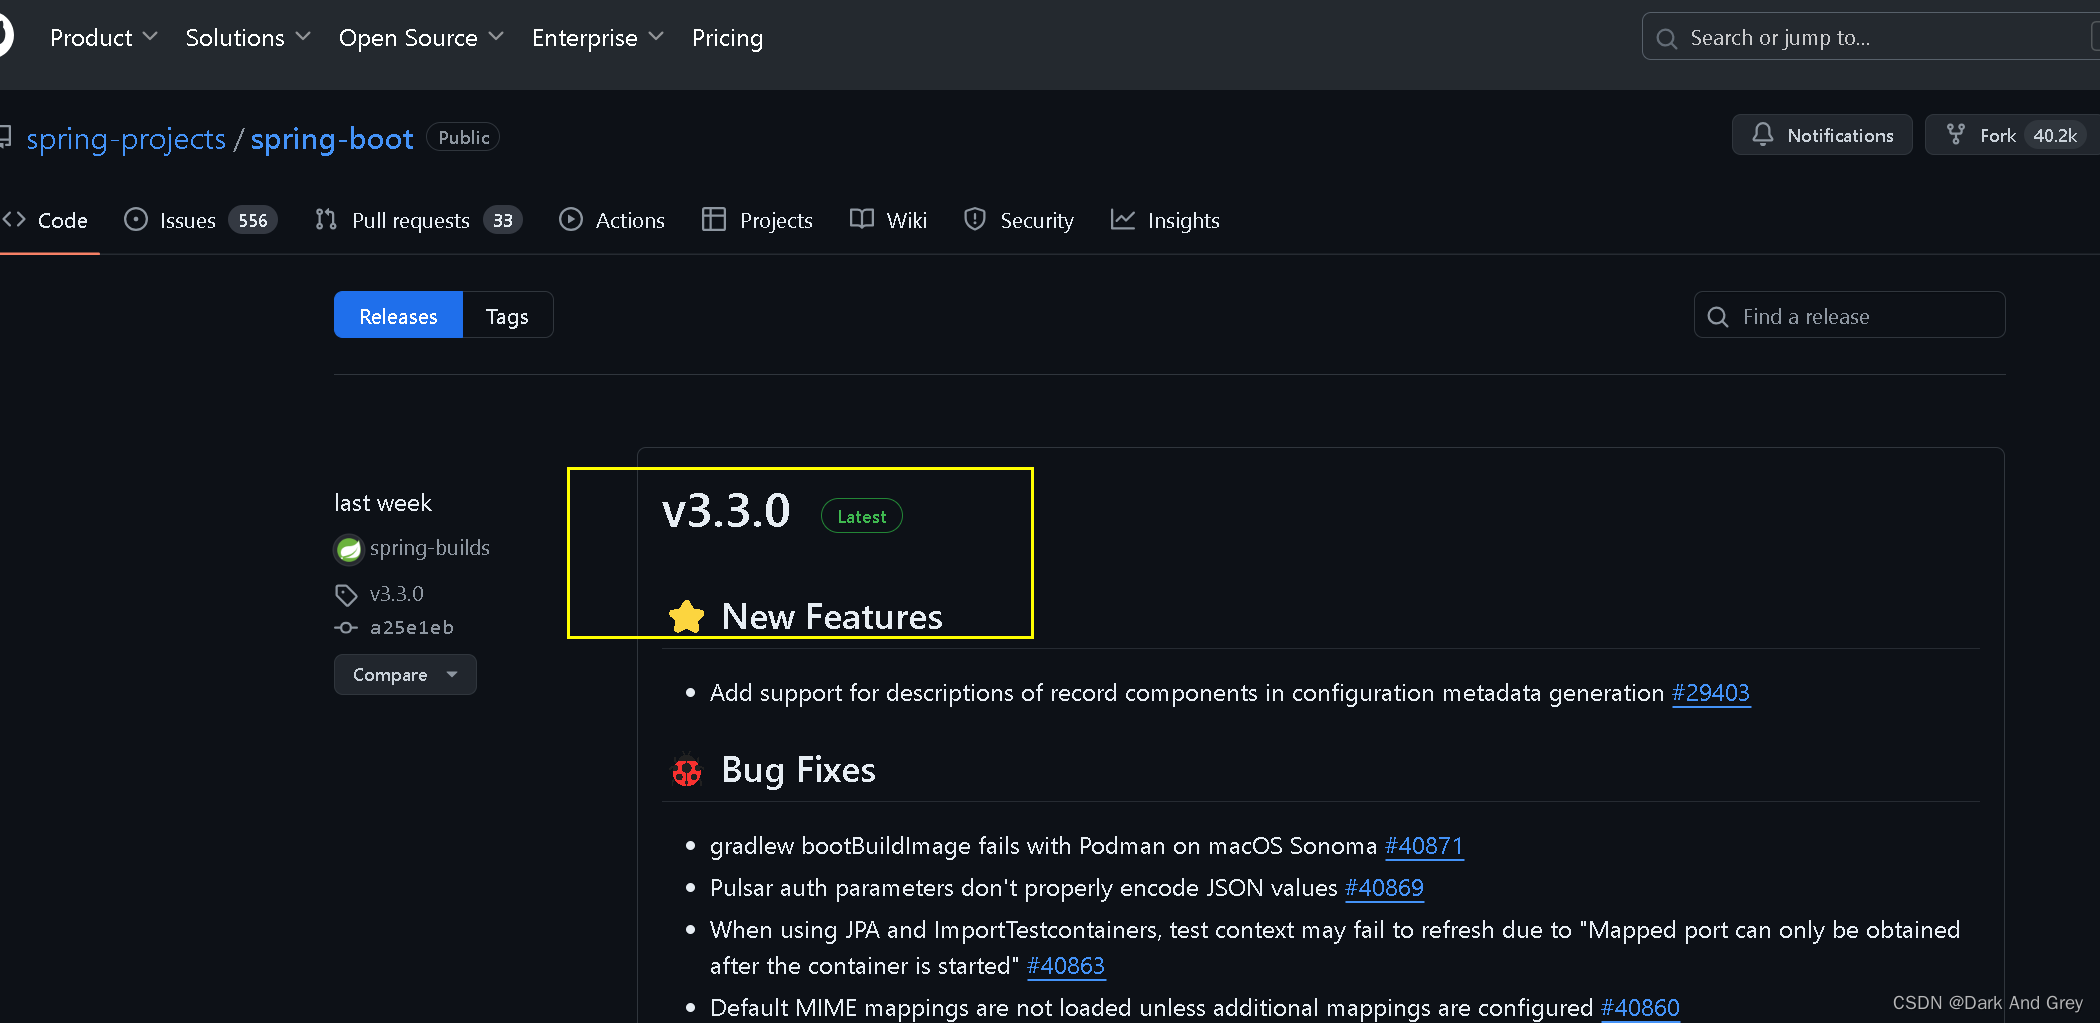Click the Search or jump to field
Screen dimensions: 2100x1023
[x=1870, y=38]
